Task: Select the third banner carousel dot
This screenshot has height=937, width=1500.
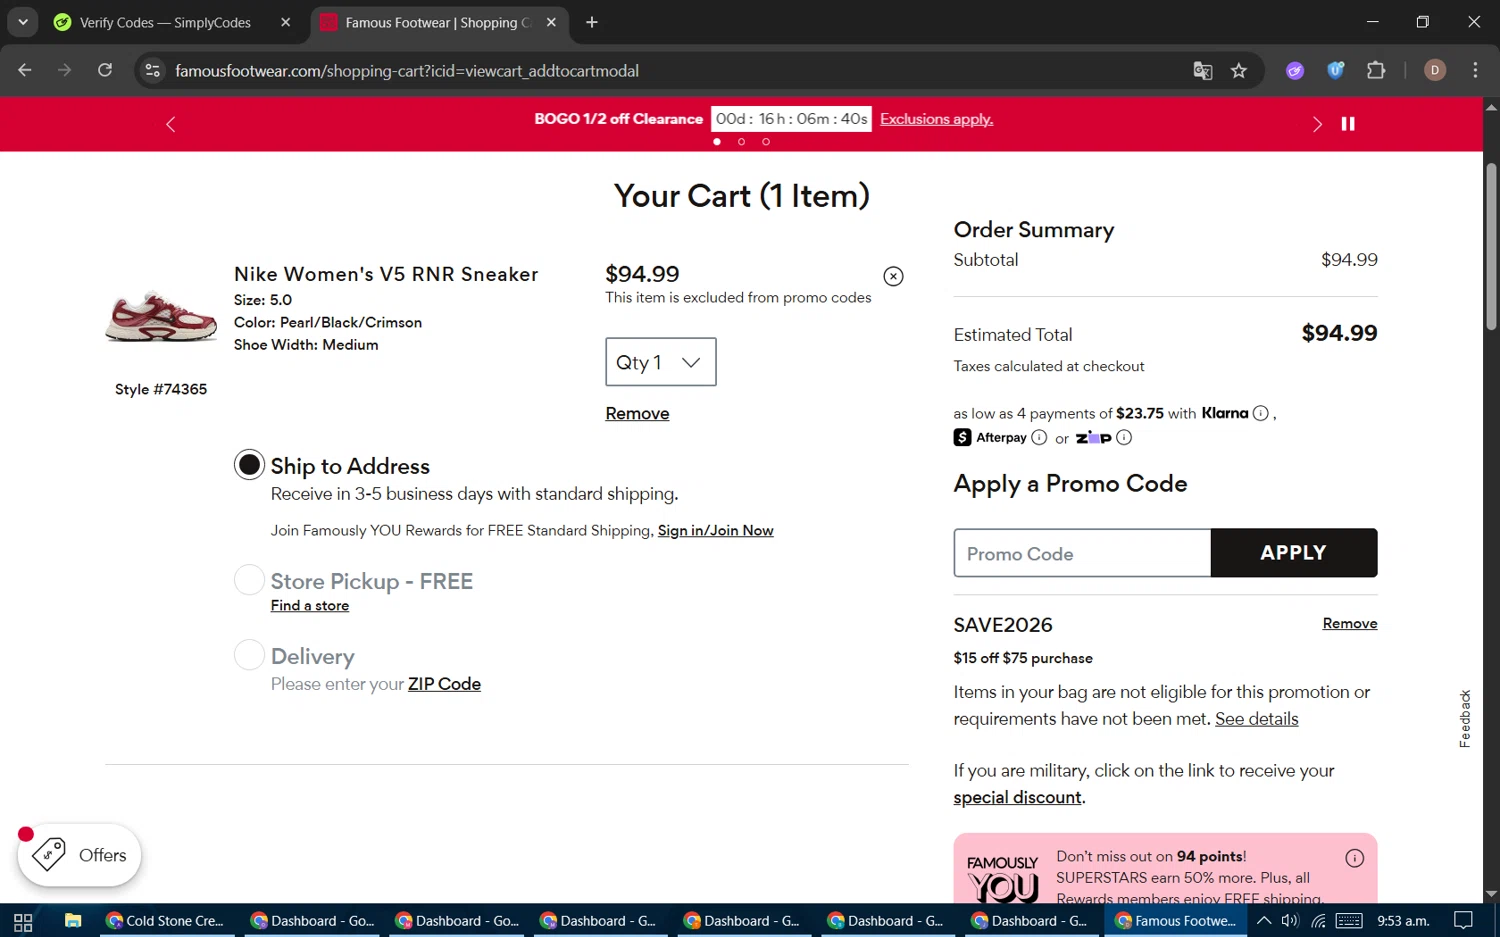Action: tap(766, 142)
